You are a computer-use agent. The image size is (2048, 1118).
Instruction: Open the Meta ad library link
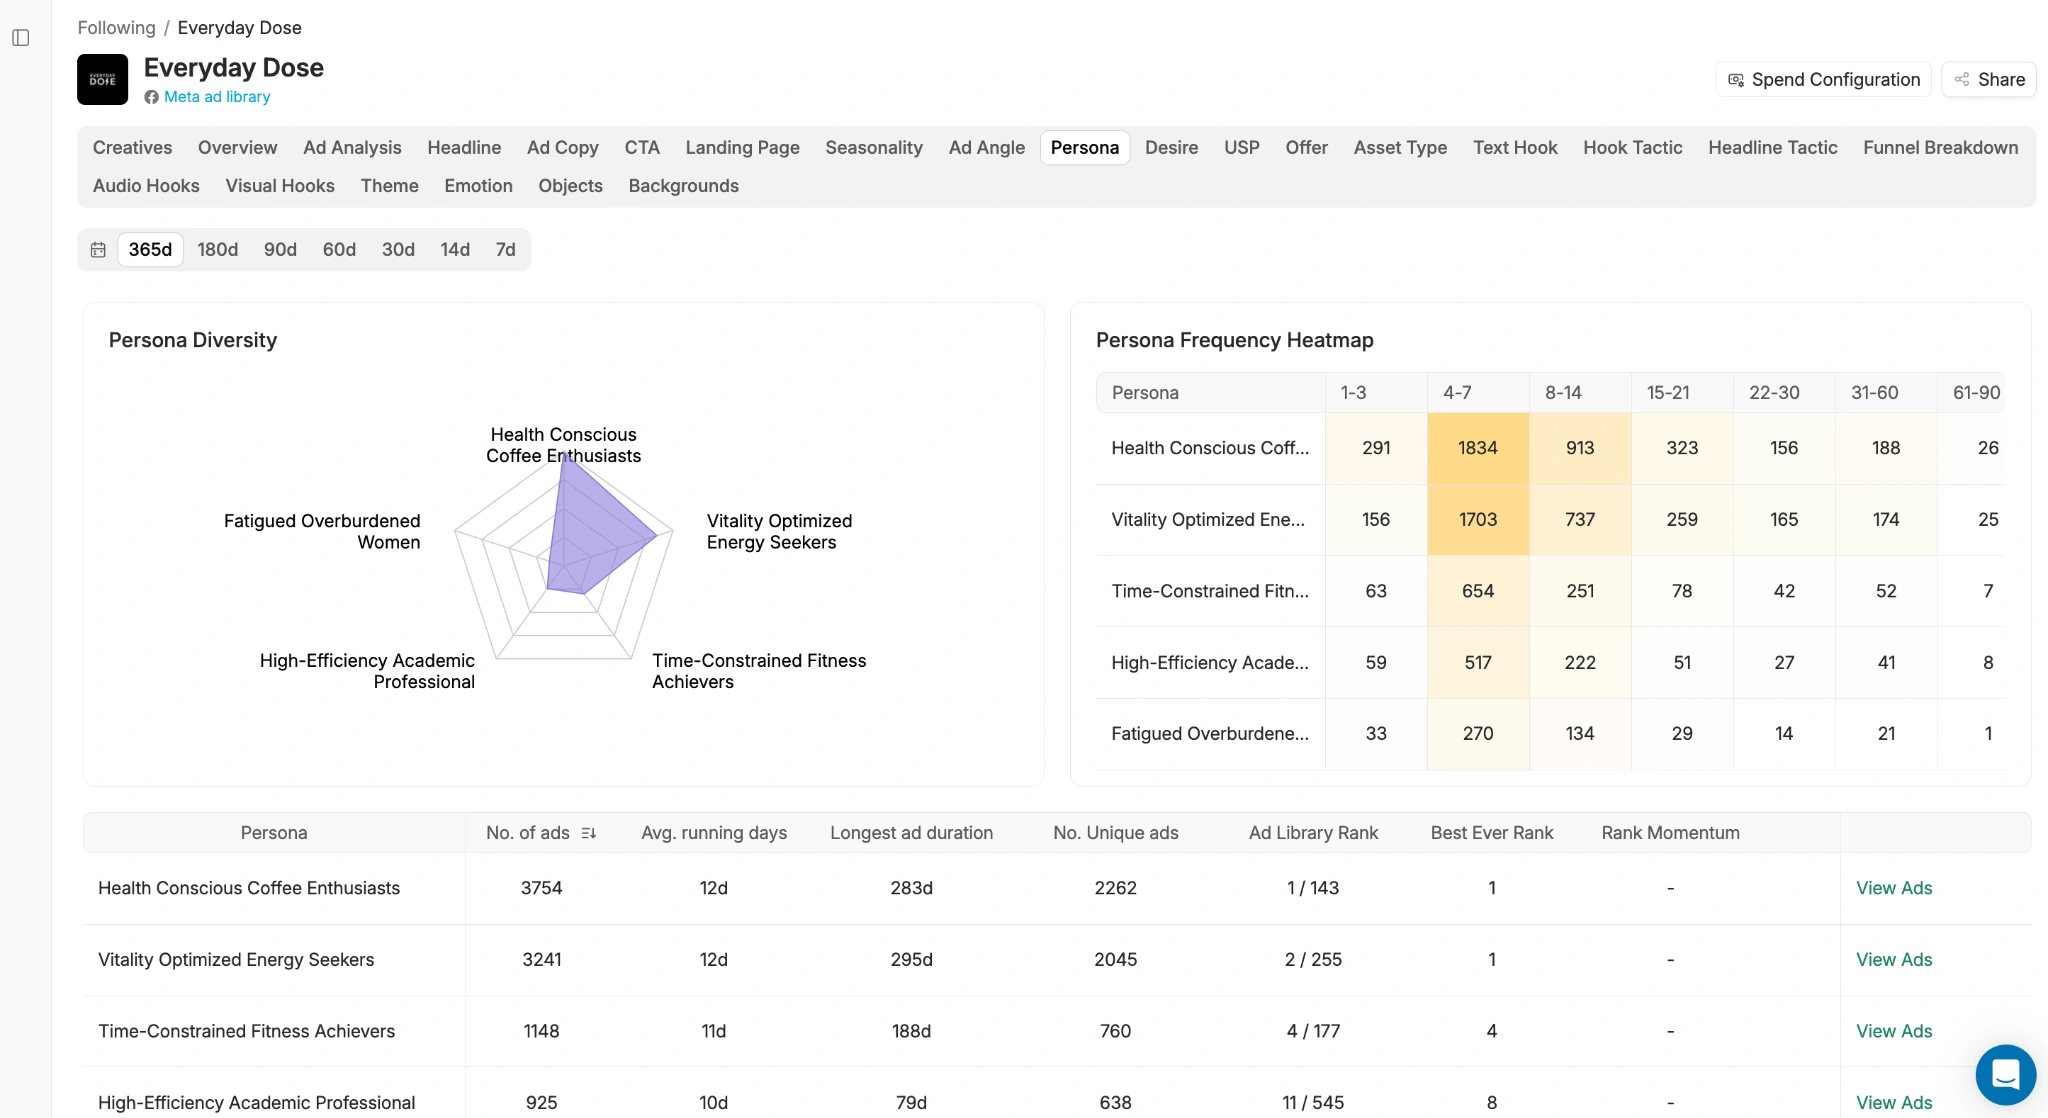[217, 97]
